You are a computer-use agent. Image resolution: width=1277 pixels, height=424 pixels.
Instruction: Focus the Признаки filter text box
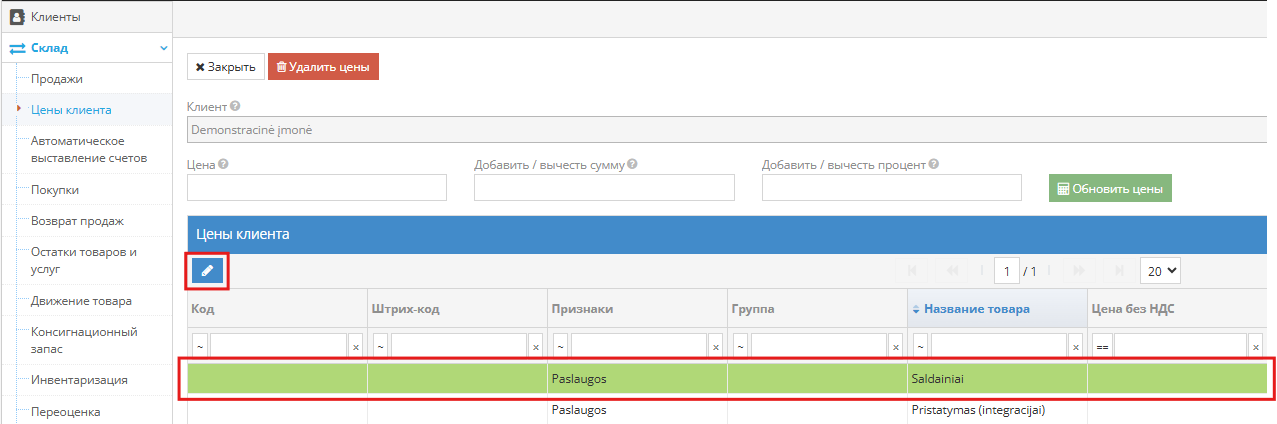pyautogui.click(x=639, y=346)
